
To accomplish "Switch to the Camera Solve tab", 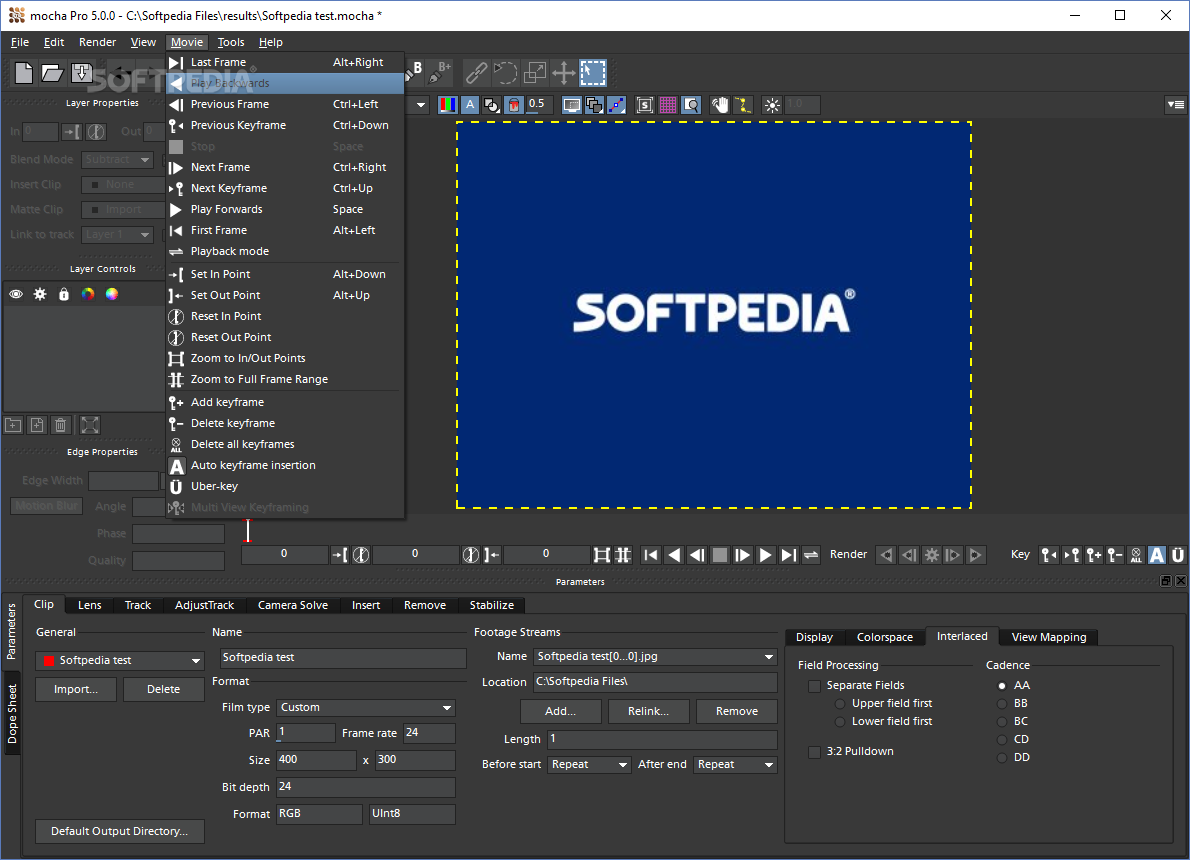I will pos(293,605).
